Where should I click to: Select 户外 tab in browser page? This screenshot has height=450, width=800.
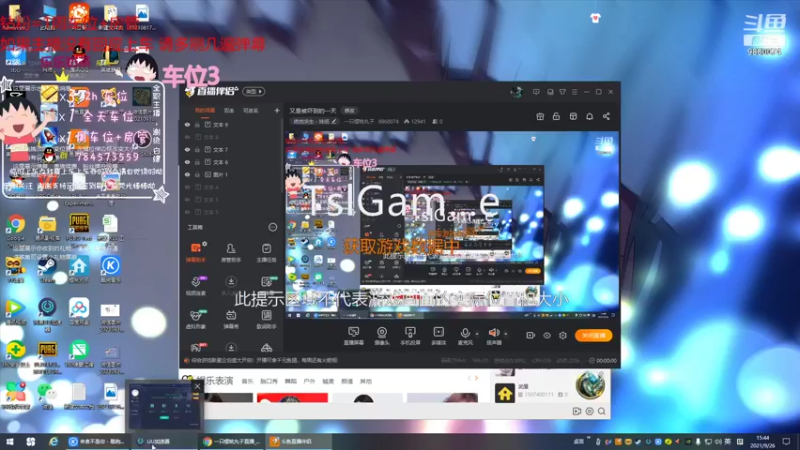(x=309, y=381)
